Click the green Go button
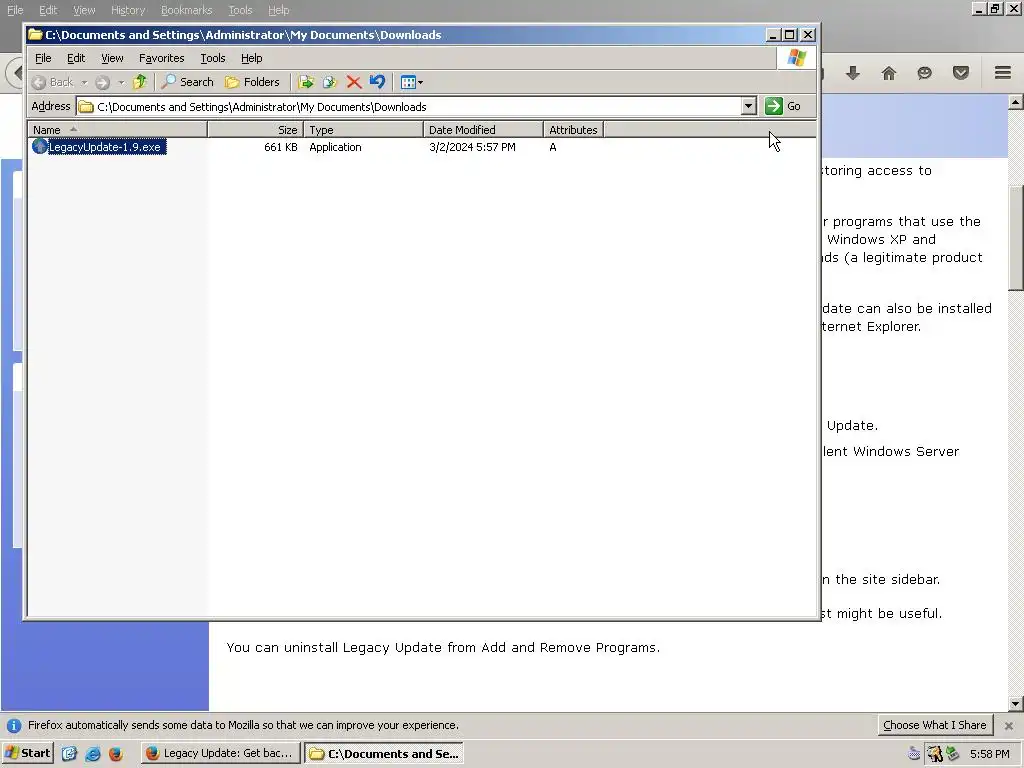This screenshot has height=768, width=1024. (x=783, y=106)
